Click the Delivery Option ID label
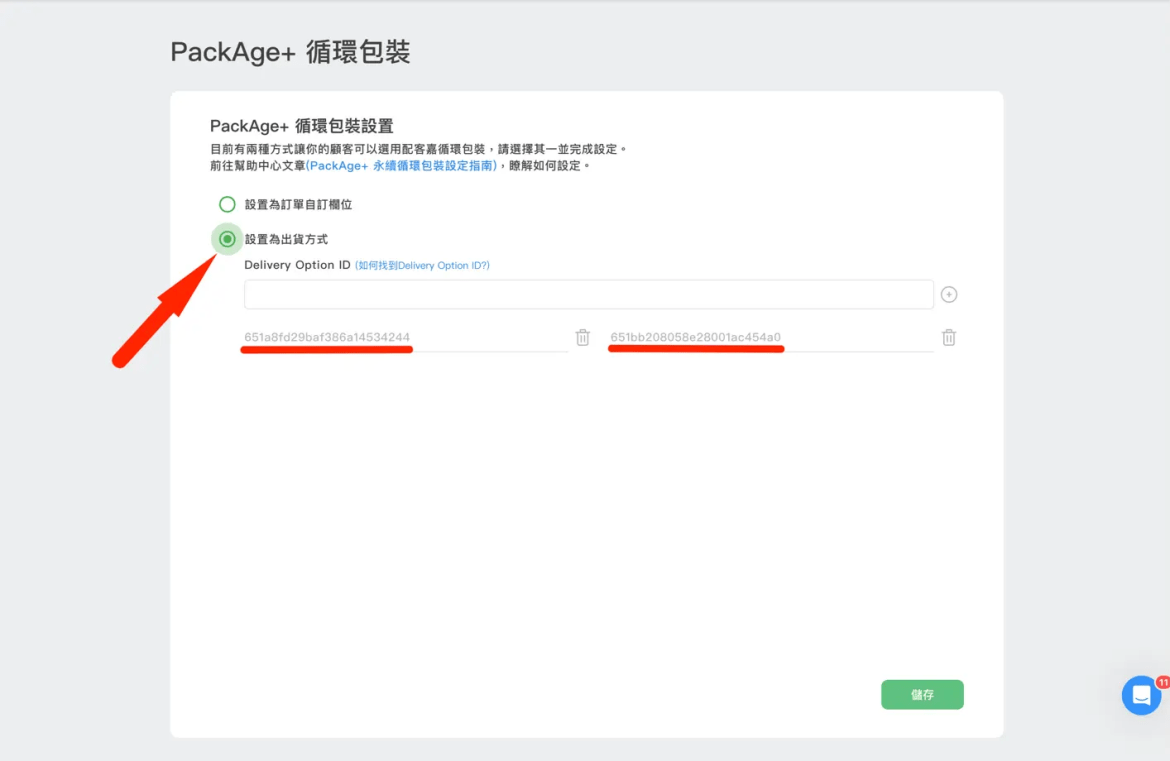 coord(297,265)
